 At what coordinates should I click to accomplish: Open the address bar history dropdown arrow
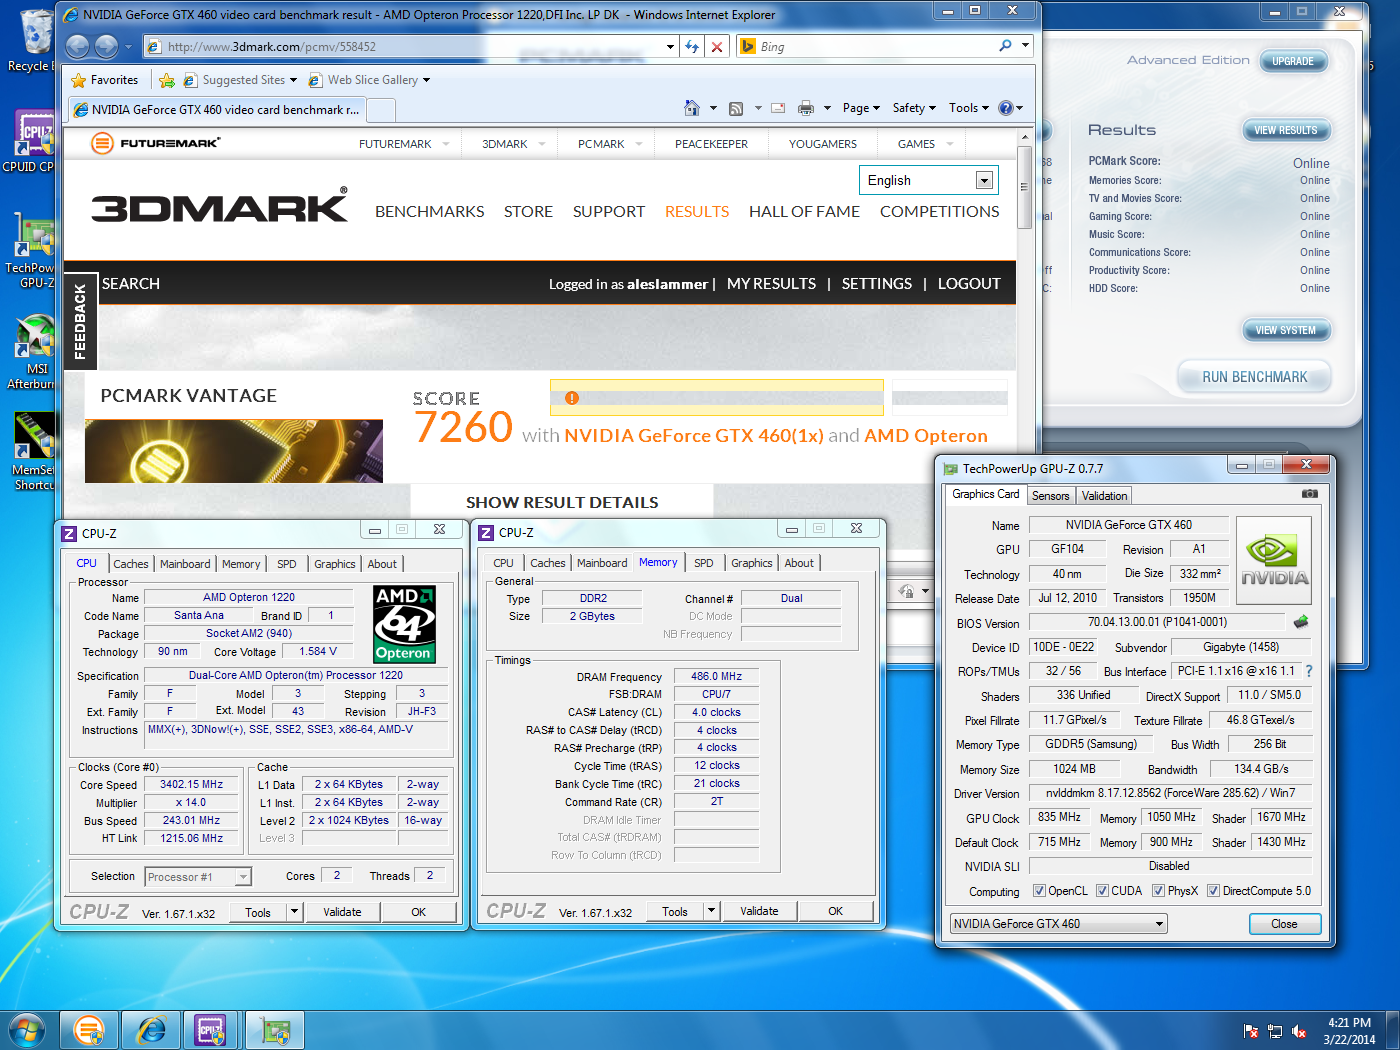(x=670, y=46)
